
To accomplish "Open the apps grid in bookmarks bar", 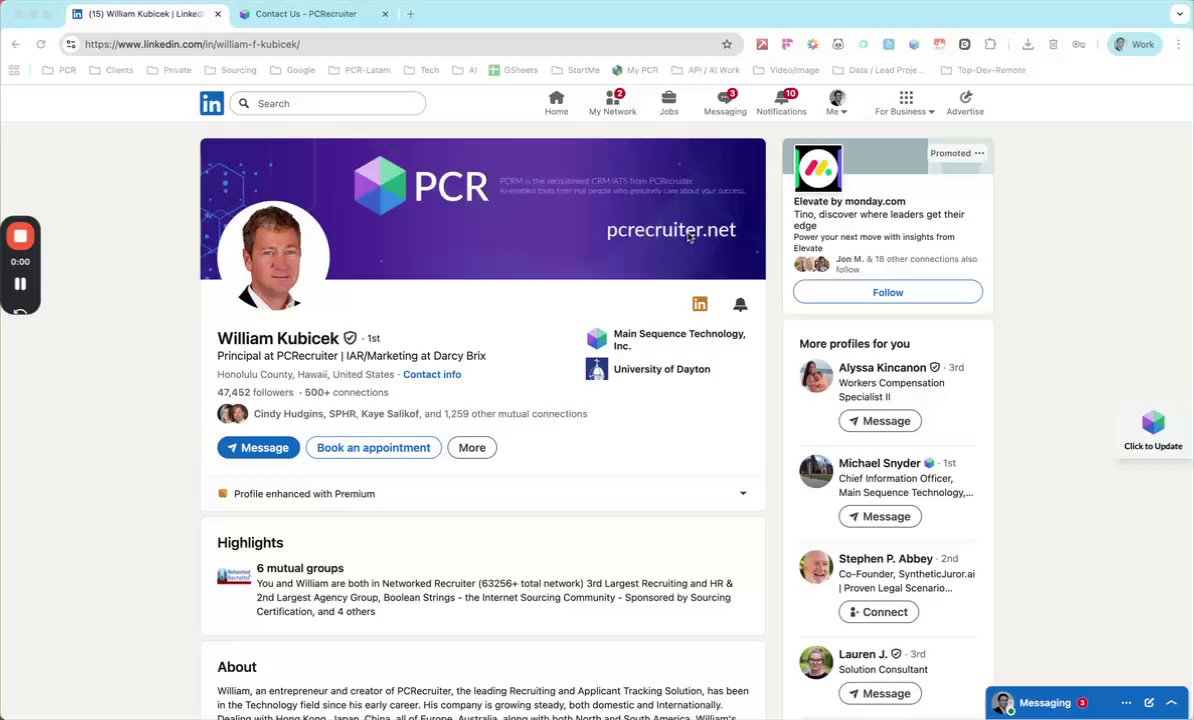I will point(14,70).
